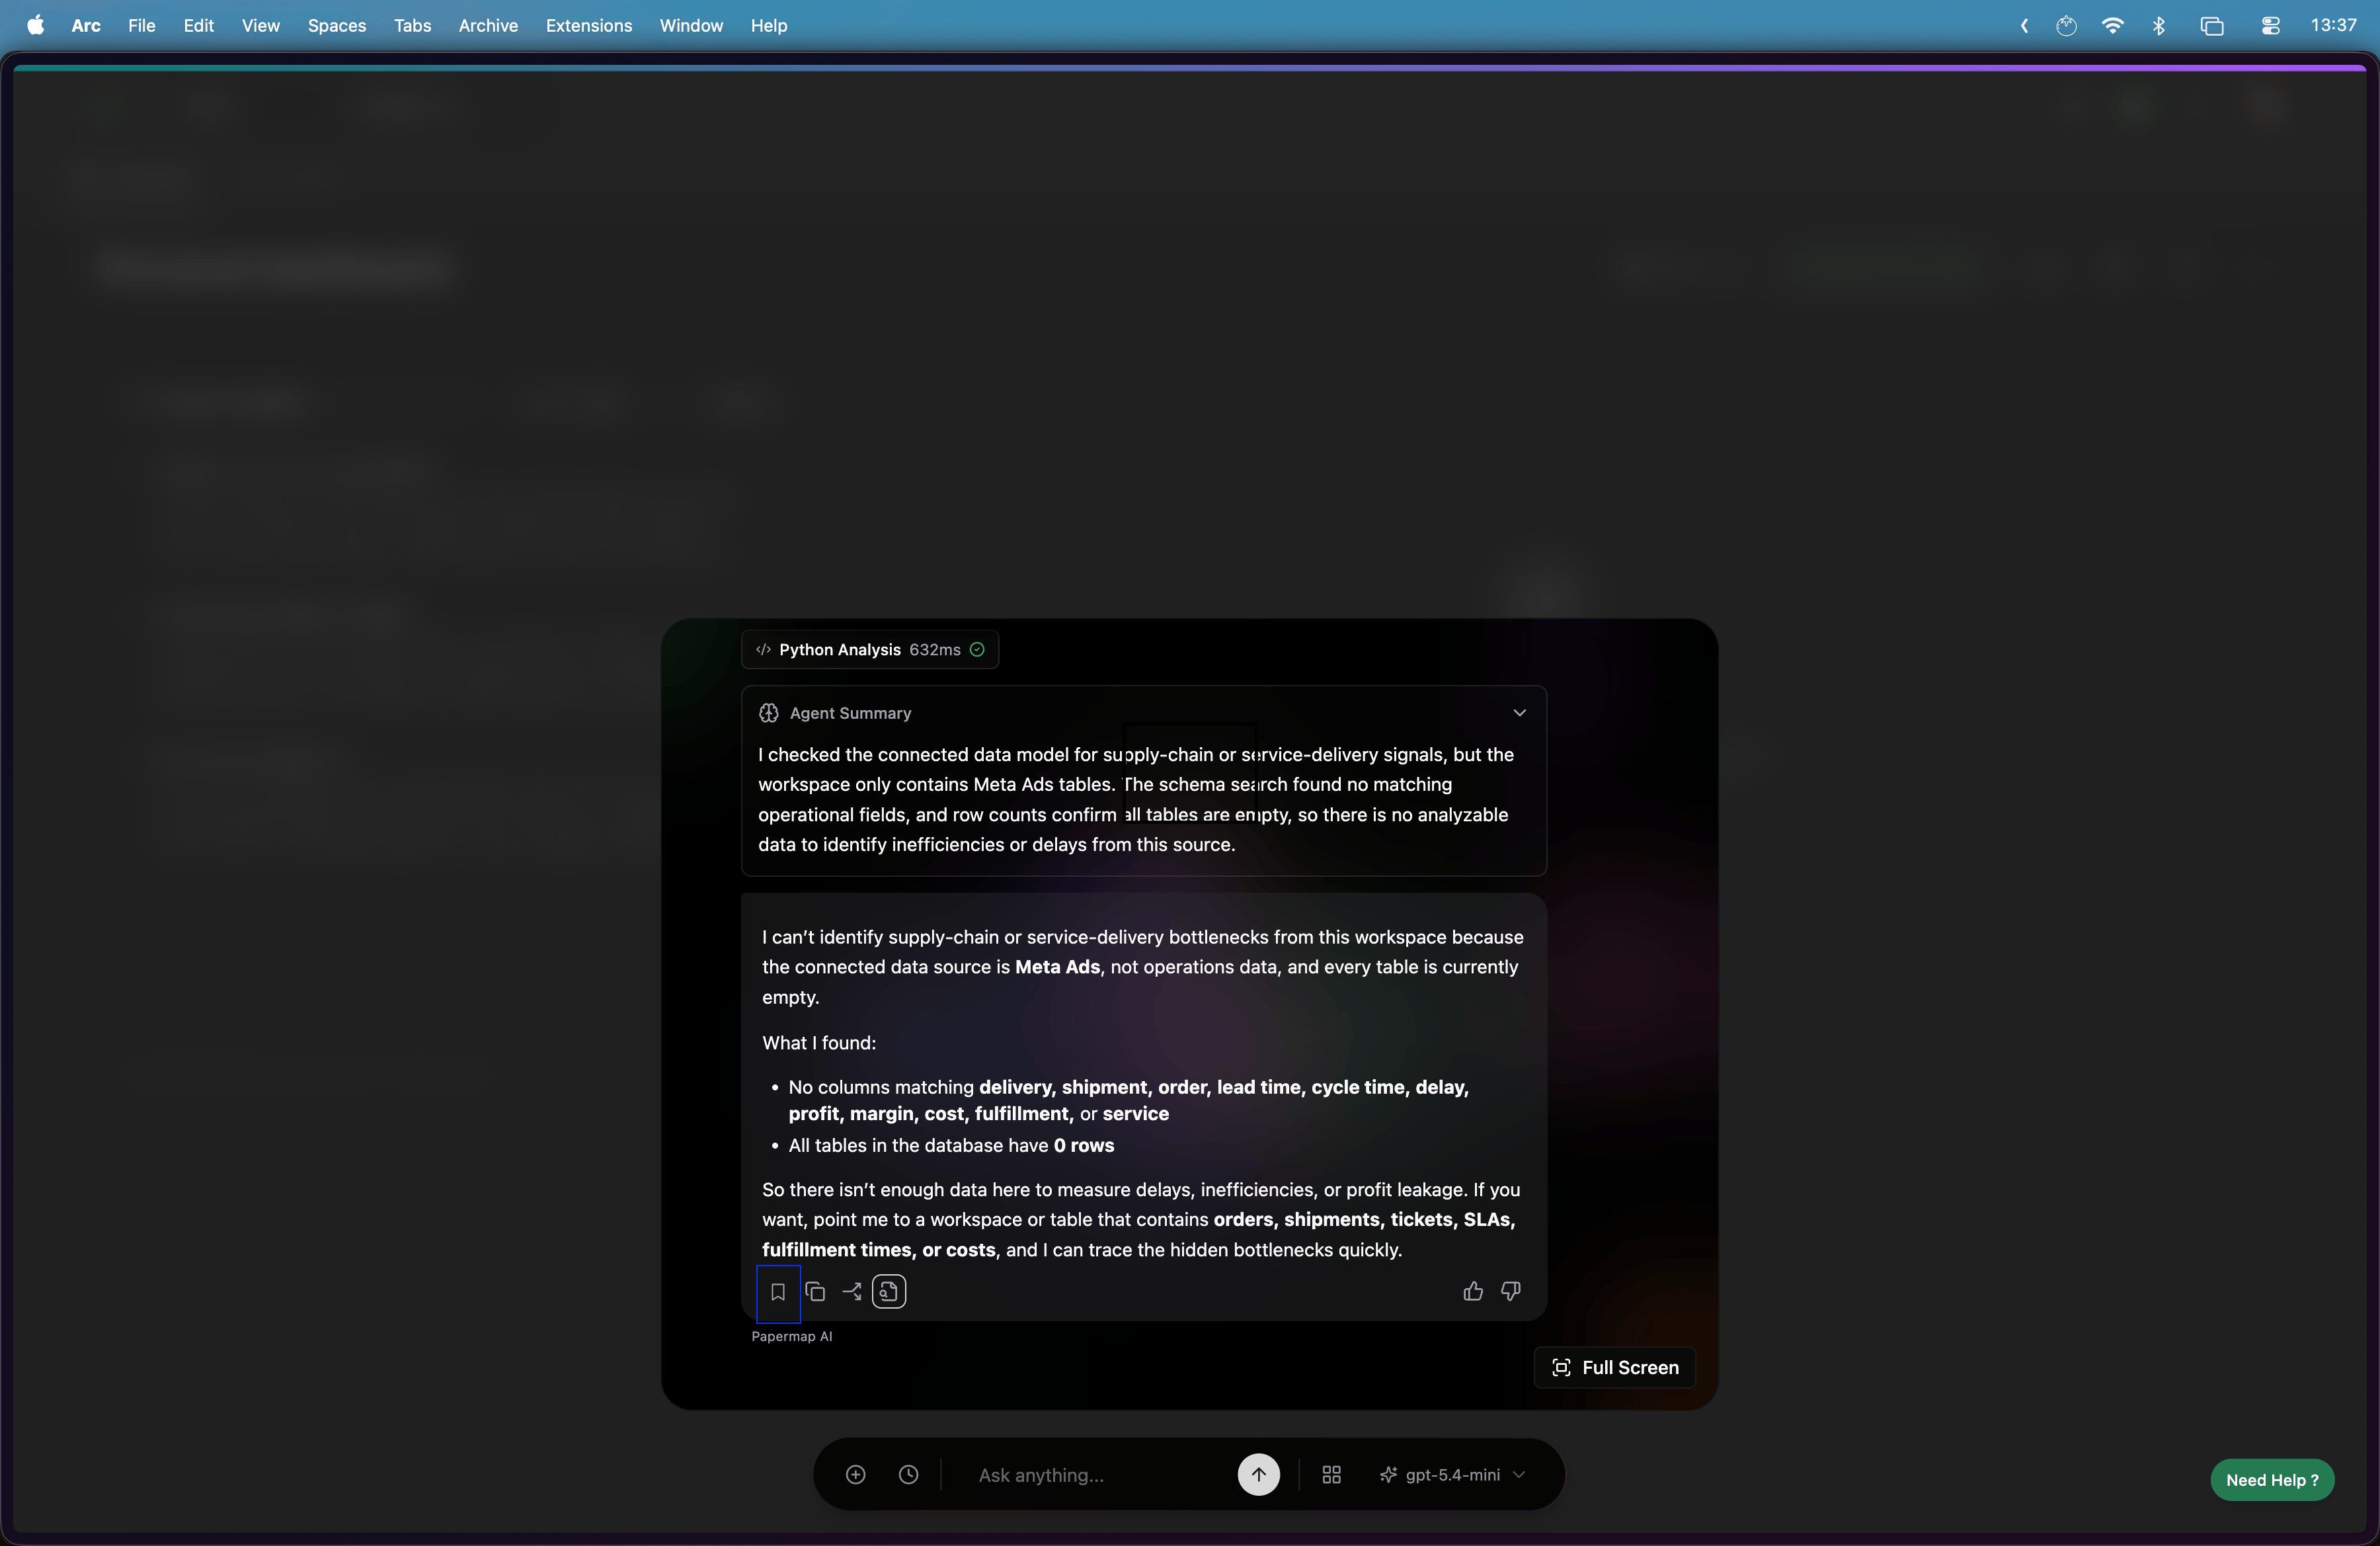The height and width of the screenshot is (1546, 2380).
Task: Open the Python Analysis step
Action: pos(870,650)
